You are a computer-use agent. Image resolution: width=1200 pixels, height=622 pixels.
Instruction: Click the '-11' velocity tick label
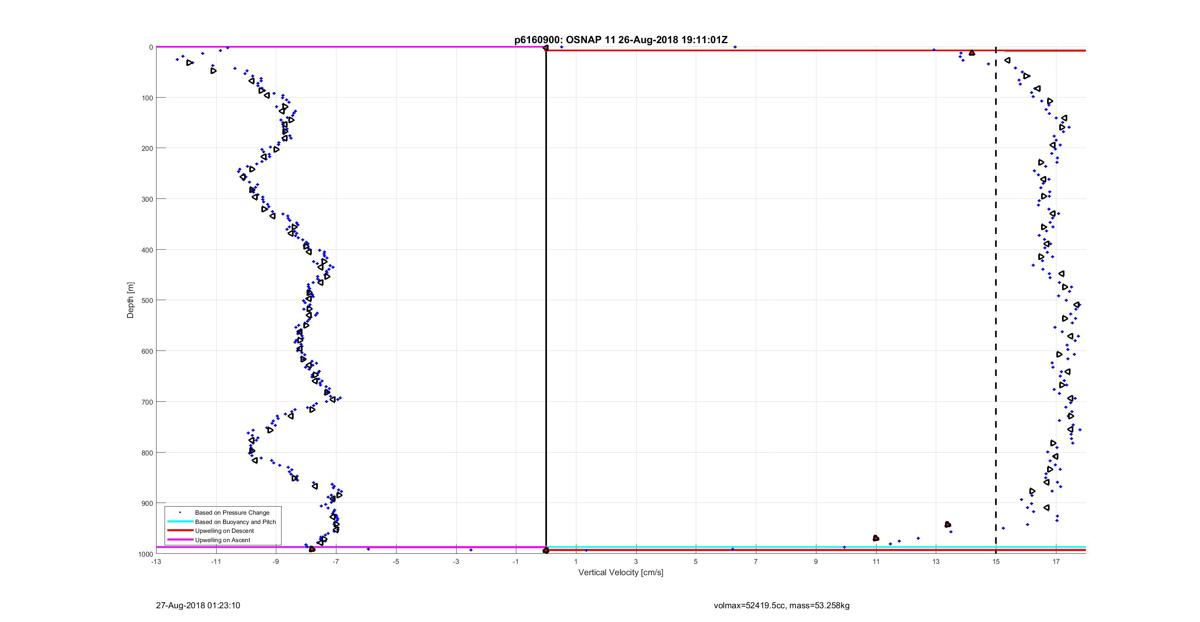click(216, 562)
